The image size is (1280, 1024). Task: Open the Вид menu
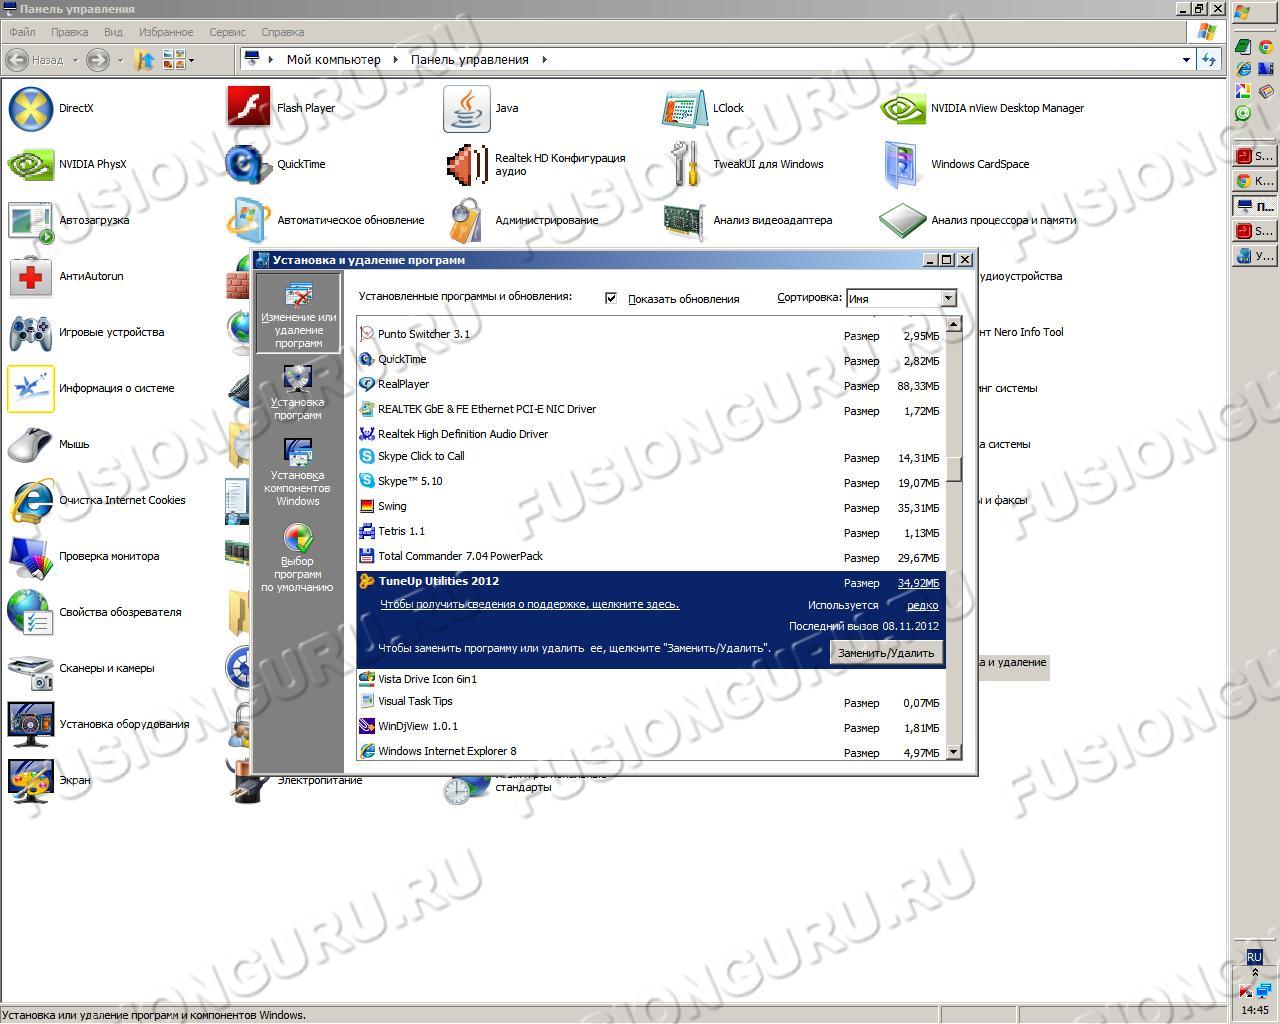click(x=114, y=32)
